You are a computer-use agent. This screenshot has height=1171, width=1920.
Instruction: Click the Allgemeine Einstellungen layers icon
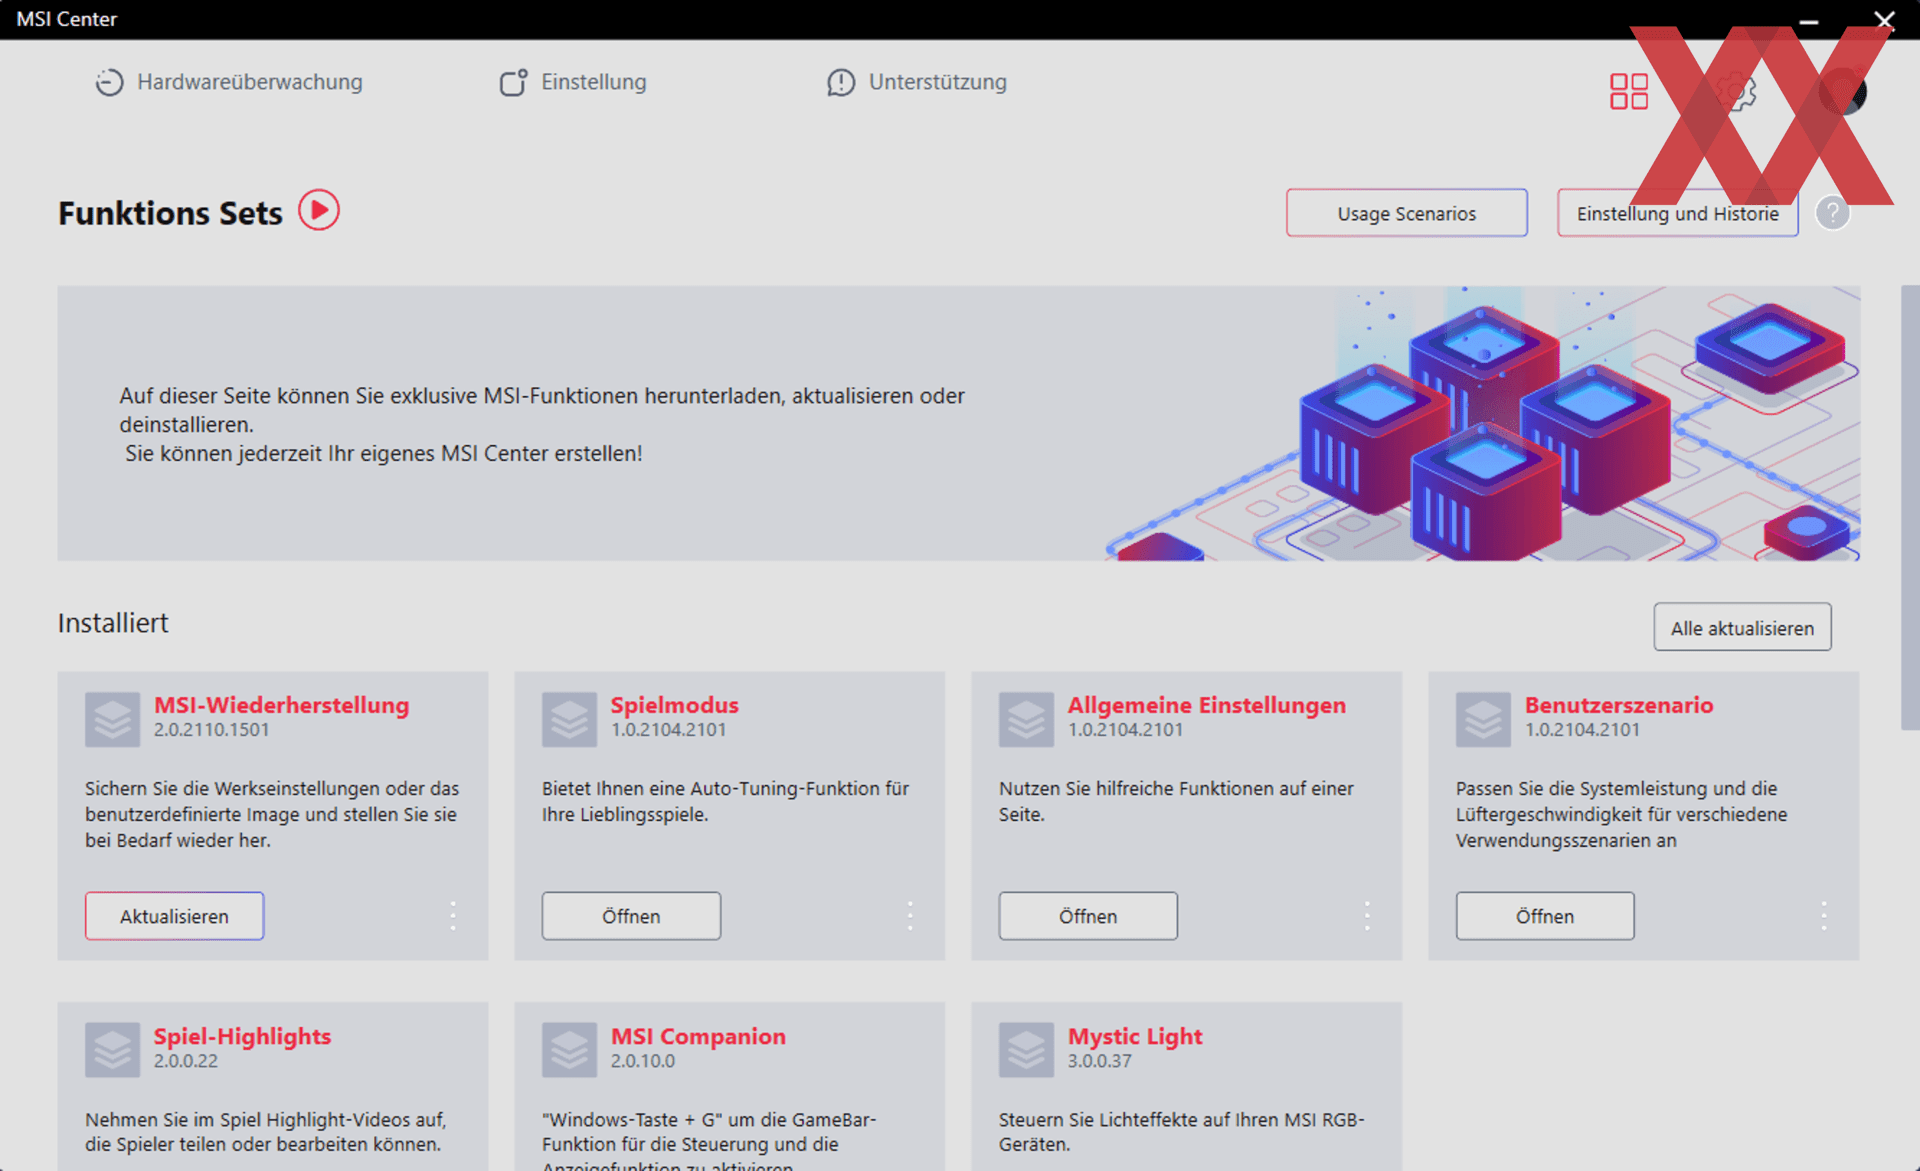point(1026,719)
